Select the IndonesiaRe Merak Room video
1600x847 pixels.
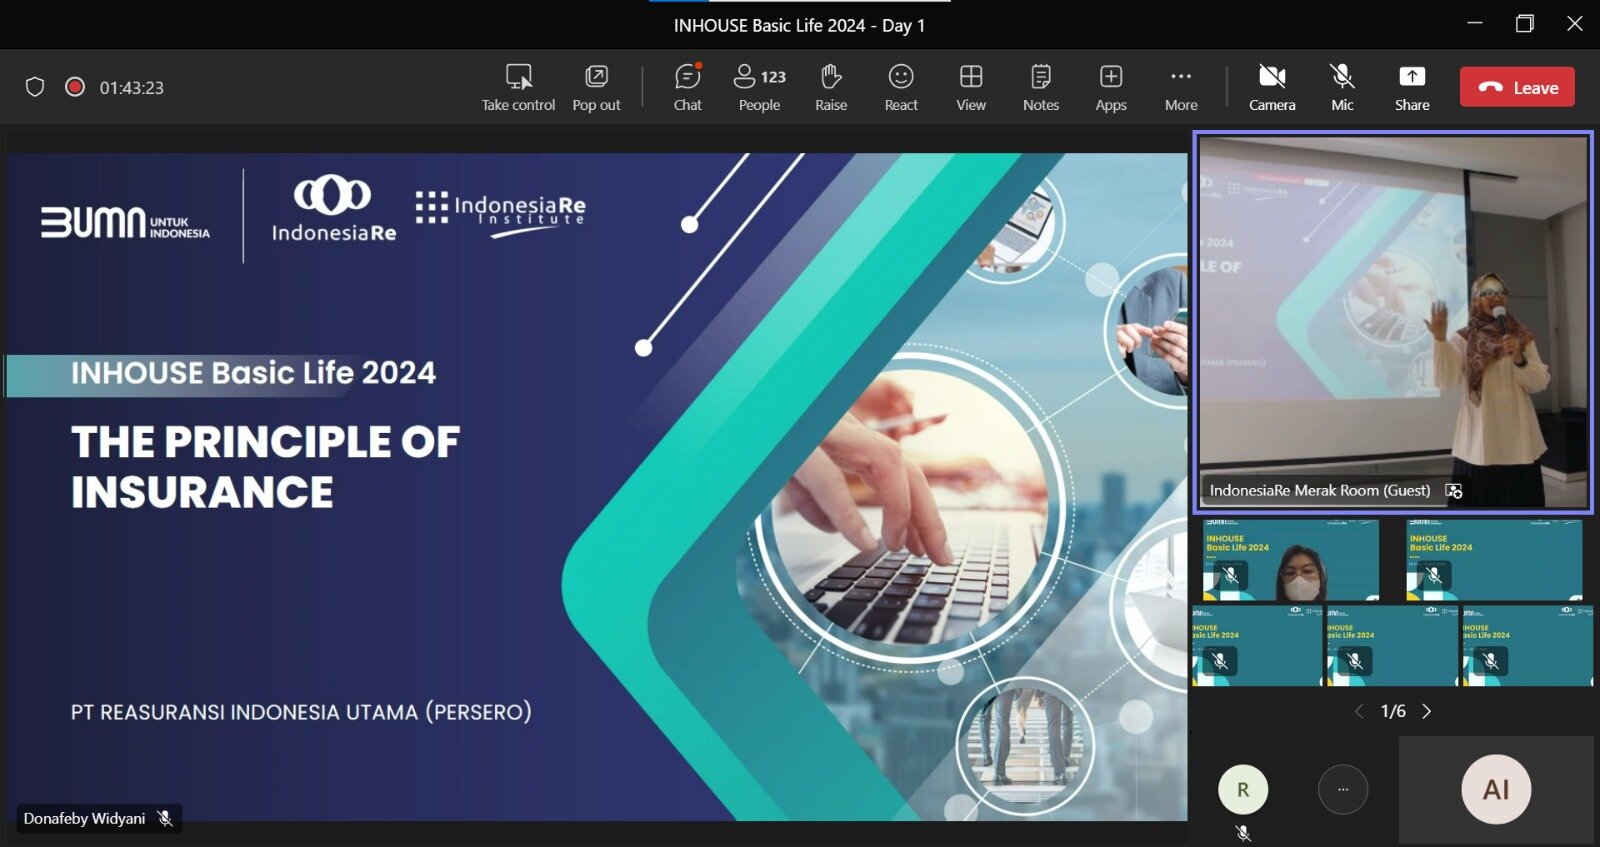pos(1393,322)
